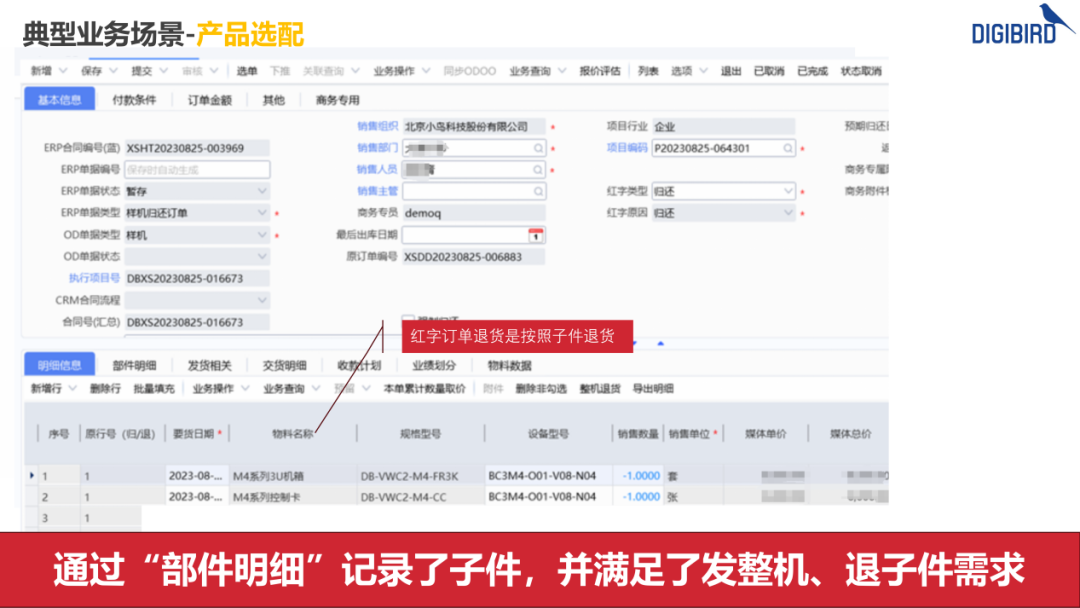Click the 本单累计数量取价 button
The height and width of the screenshot is (608, 1080).
coord(424,388)
